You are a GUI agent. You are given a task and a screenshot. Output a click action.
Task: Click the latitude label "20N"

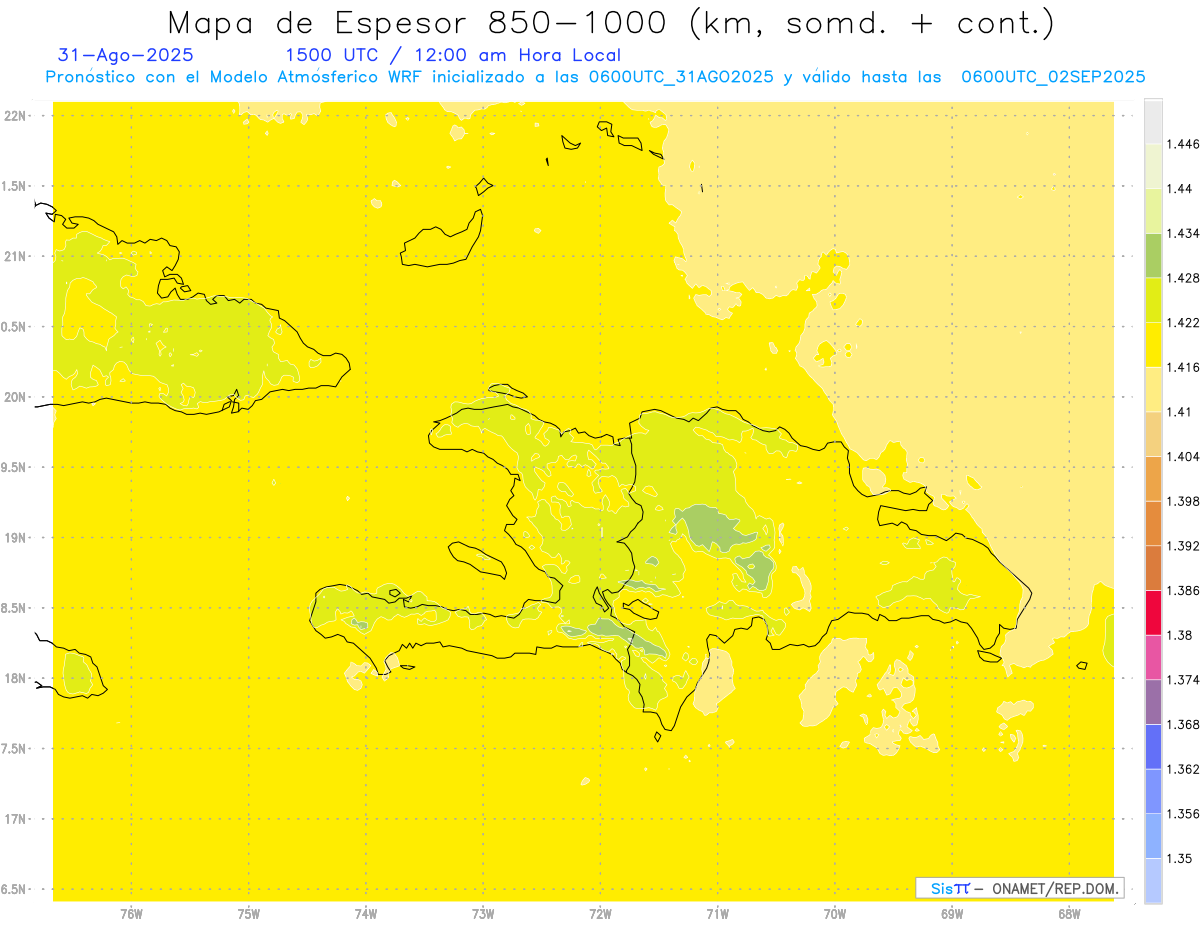[15, 397]
